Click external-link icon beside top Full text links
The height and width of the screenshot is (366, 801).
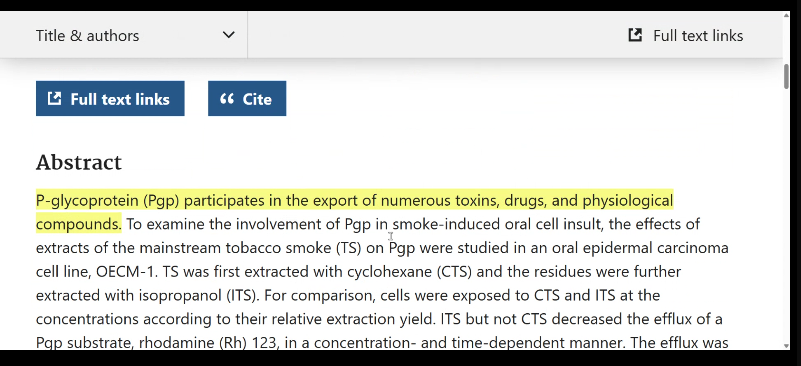pyautogui.click(x=635, y=35)
